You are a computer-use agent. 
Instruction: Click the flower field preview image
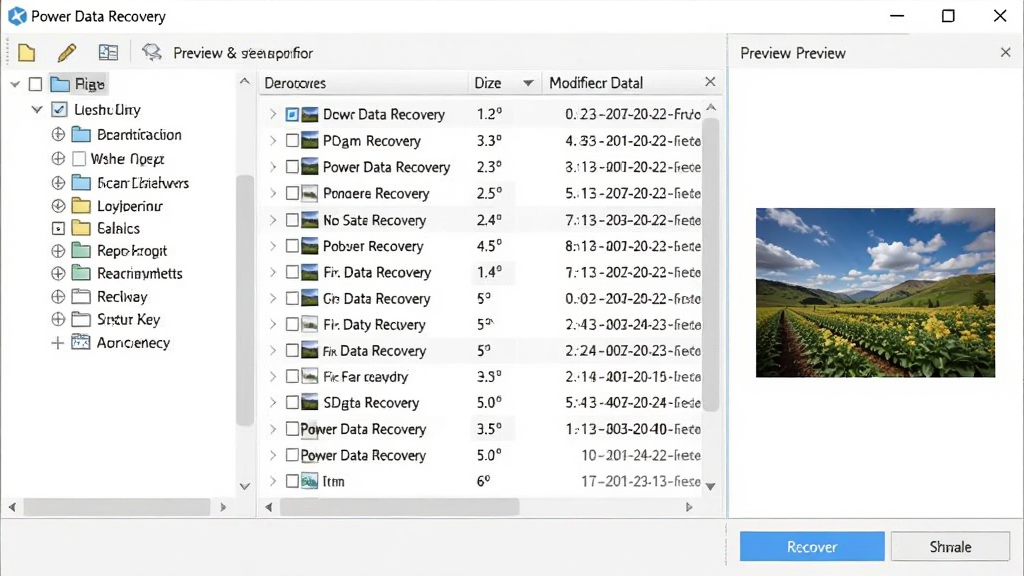(875, 293)
